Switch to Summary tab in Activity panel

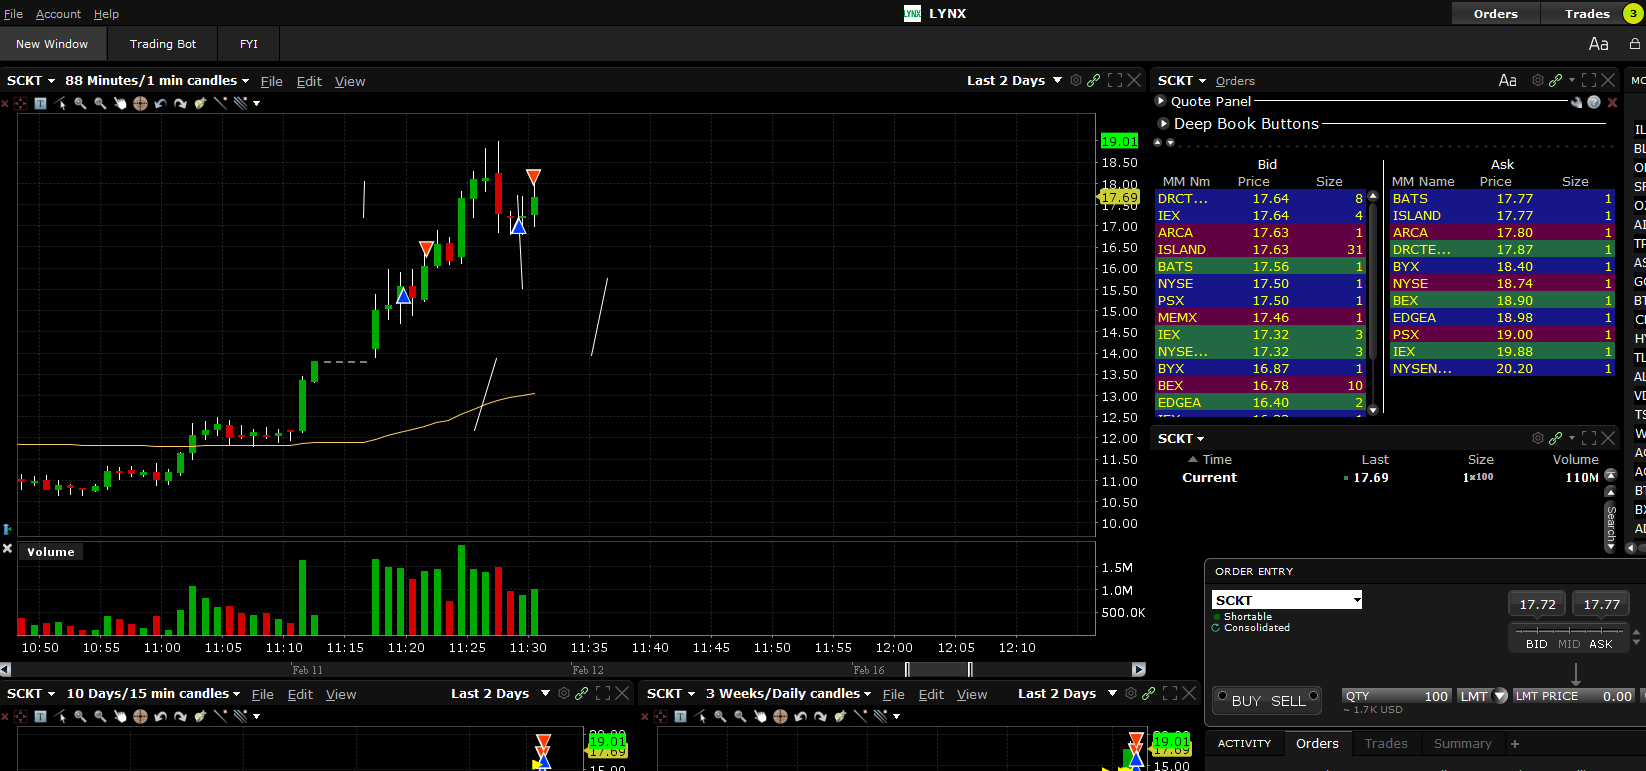1462,744
